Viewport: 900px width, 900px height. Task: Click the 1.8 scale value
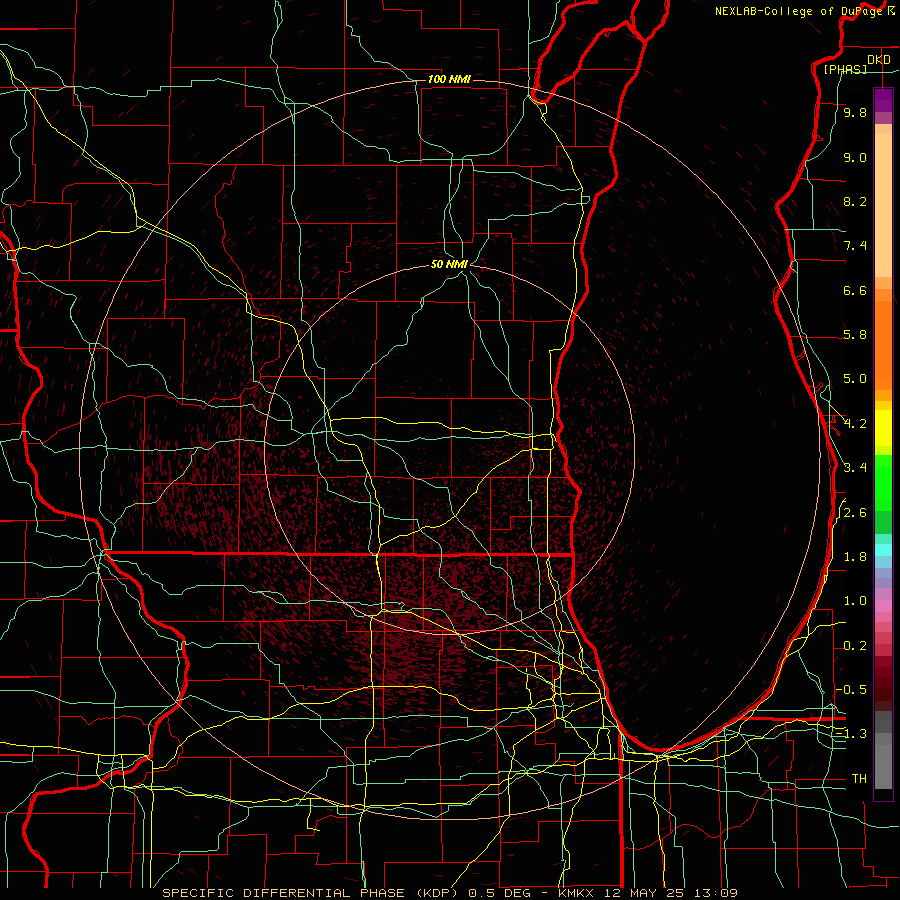855,557
